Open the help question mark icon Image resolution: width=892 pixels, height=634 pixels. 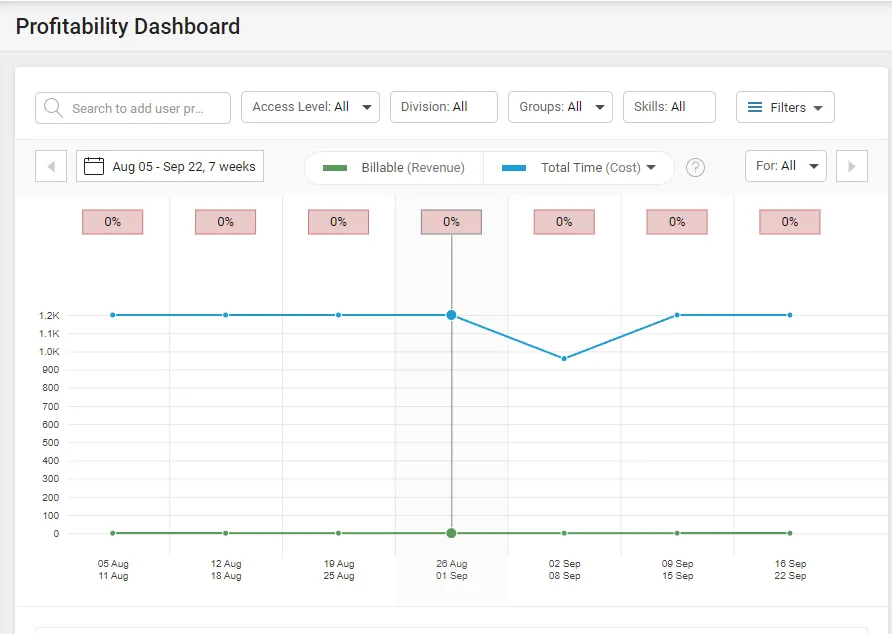pos(696,168)
